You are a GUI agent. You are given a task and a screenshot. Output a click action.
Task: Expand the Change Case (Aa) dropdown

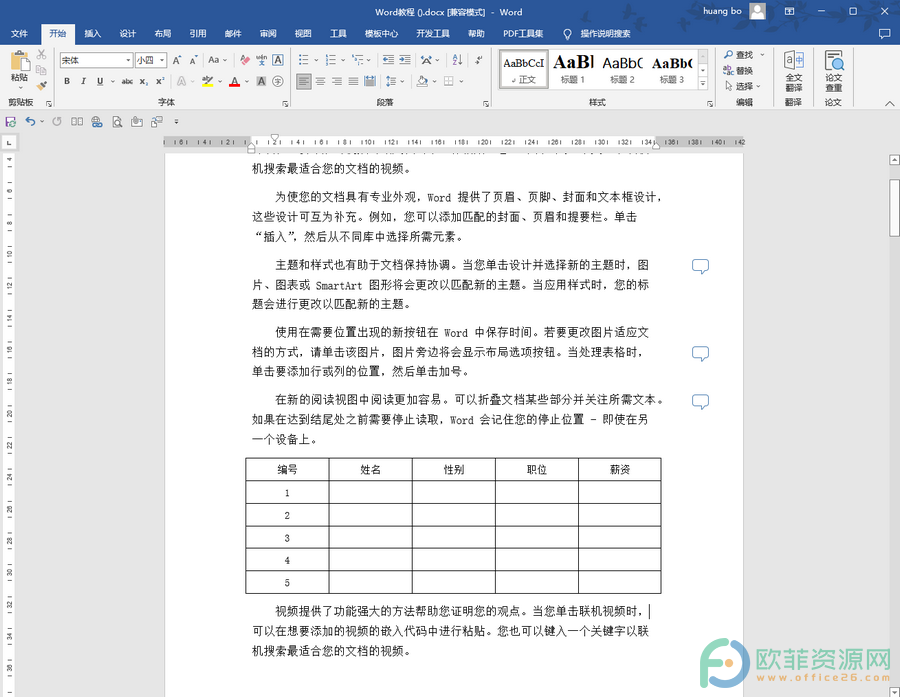(218, 60)
